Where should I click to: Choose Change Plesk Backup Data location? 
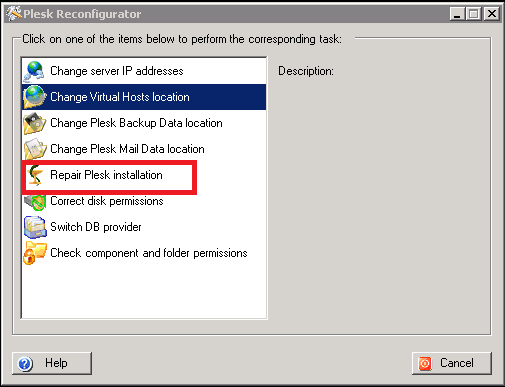point(144,123)
